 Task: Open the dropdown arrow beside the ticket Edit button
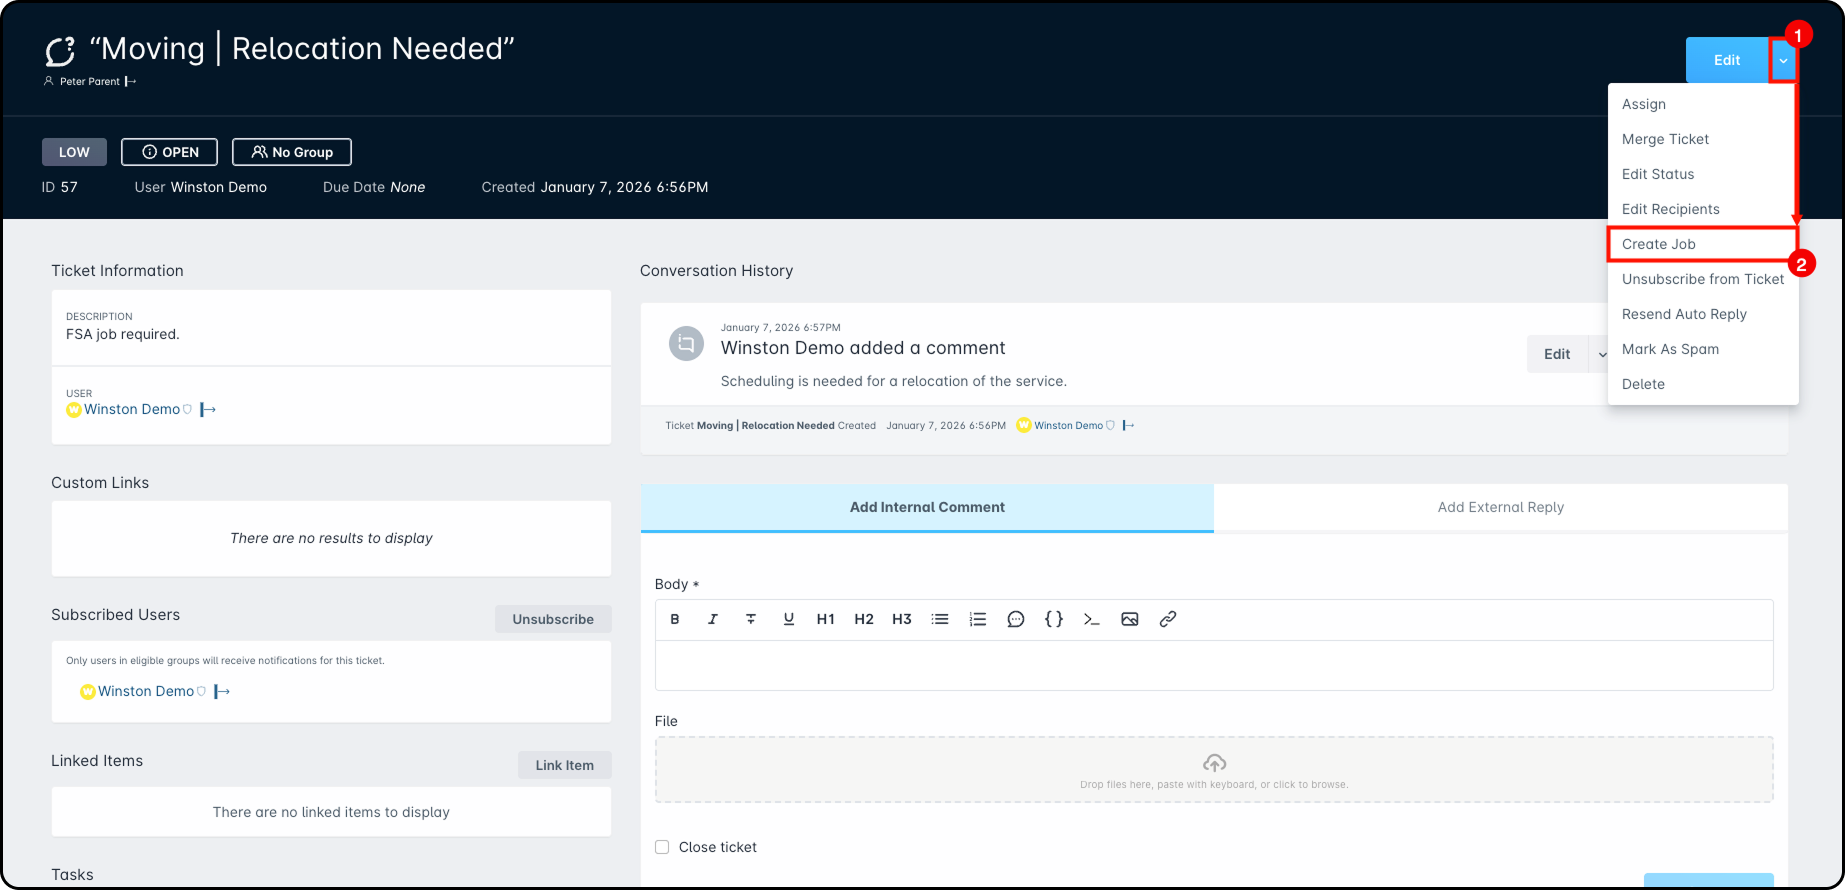click(1783, 61)
